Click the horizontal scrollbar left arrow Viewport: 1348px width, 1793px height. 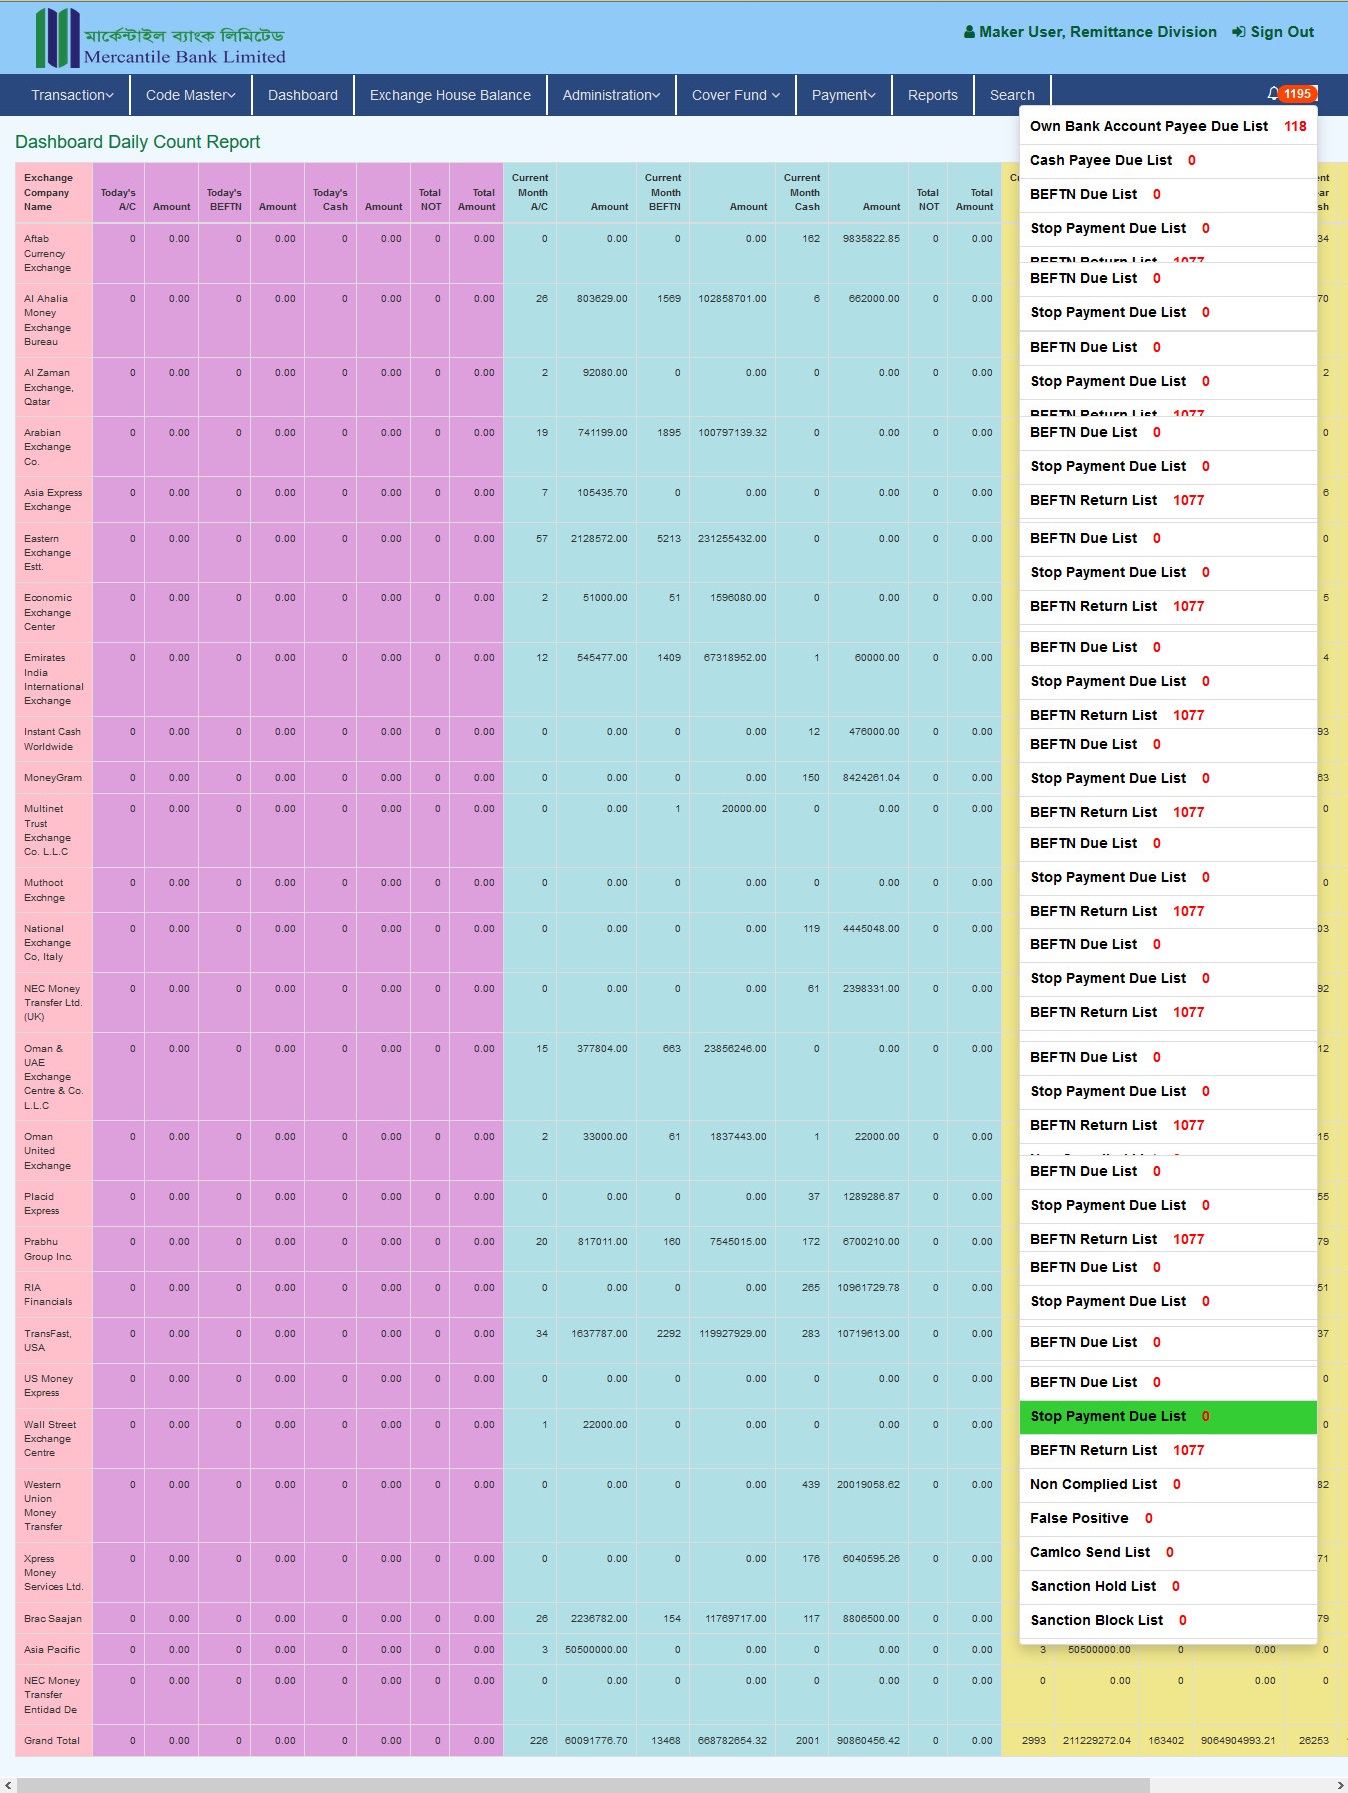(x=8, y=1785)
